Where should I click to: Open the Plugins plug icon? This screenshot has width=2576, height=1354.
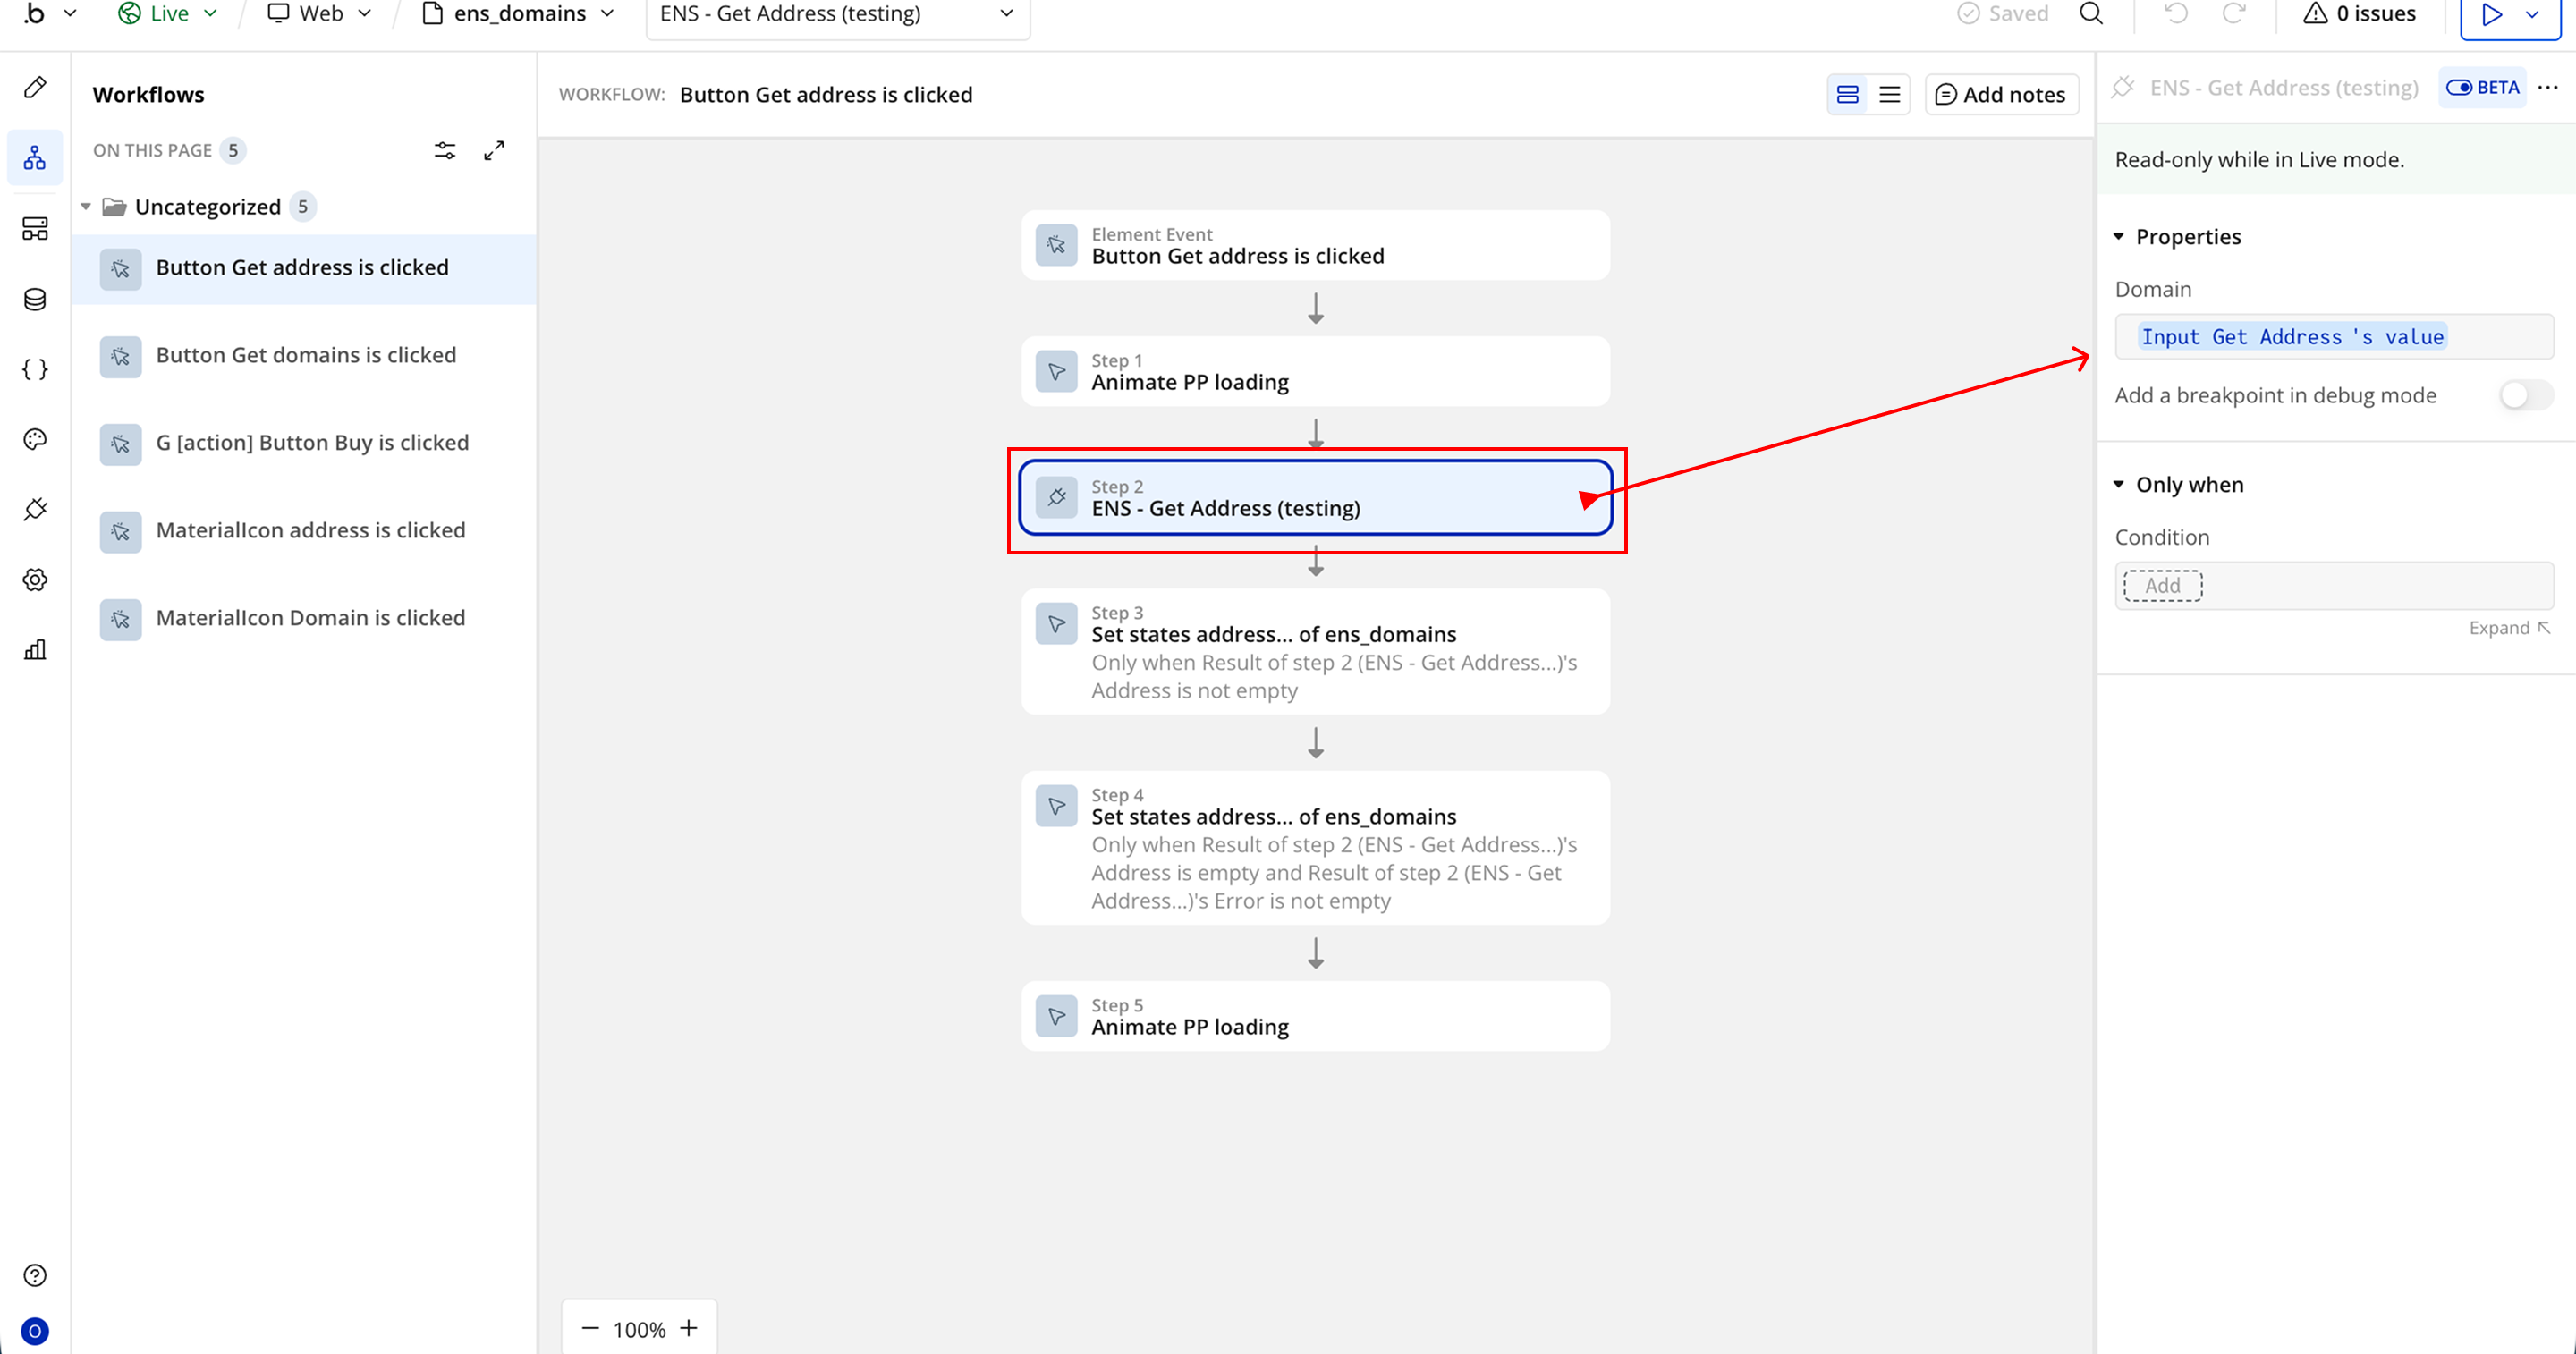point(35,509)
